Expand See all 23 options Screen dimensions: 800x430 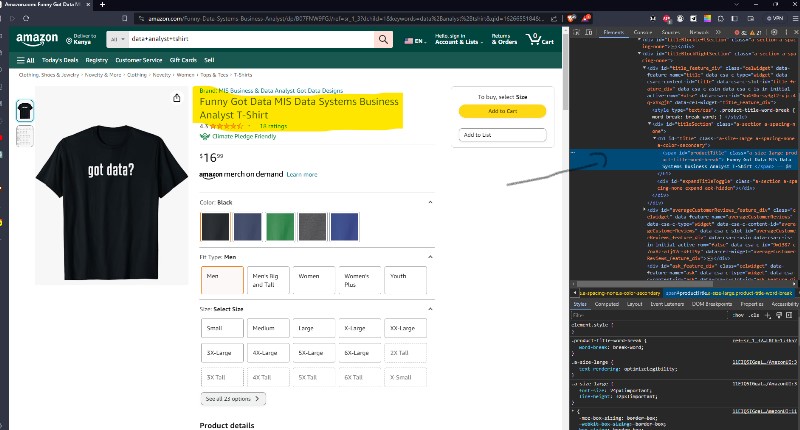(x=233, y=399)
